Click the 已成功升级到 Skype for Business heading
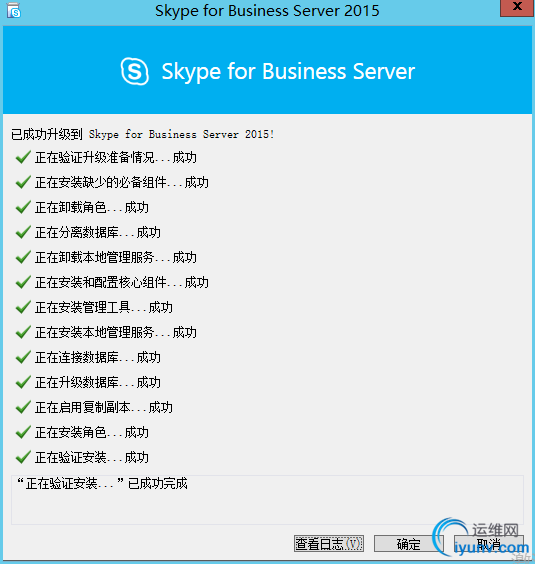This screenshot has height=564, width=535. [x=143, y=134]
